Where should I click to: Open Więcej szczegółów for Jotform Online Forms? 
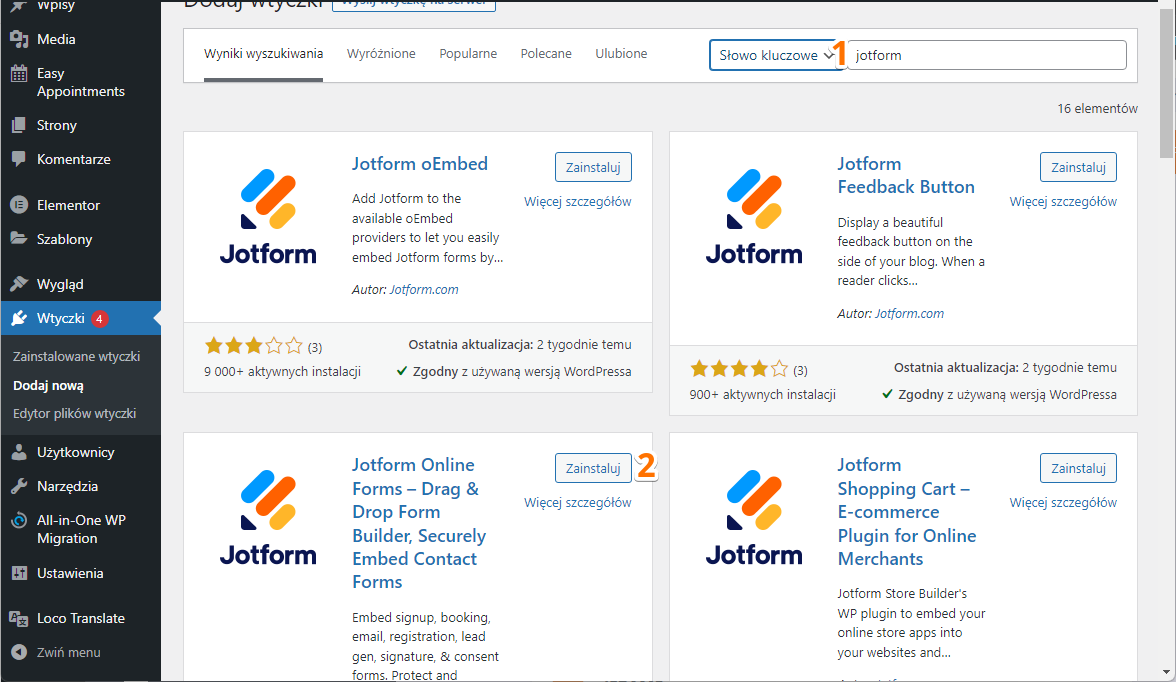pos(578,503)
